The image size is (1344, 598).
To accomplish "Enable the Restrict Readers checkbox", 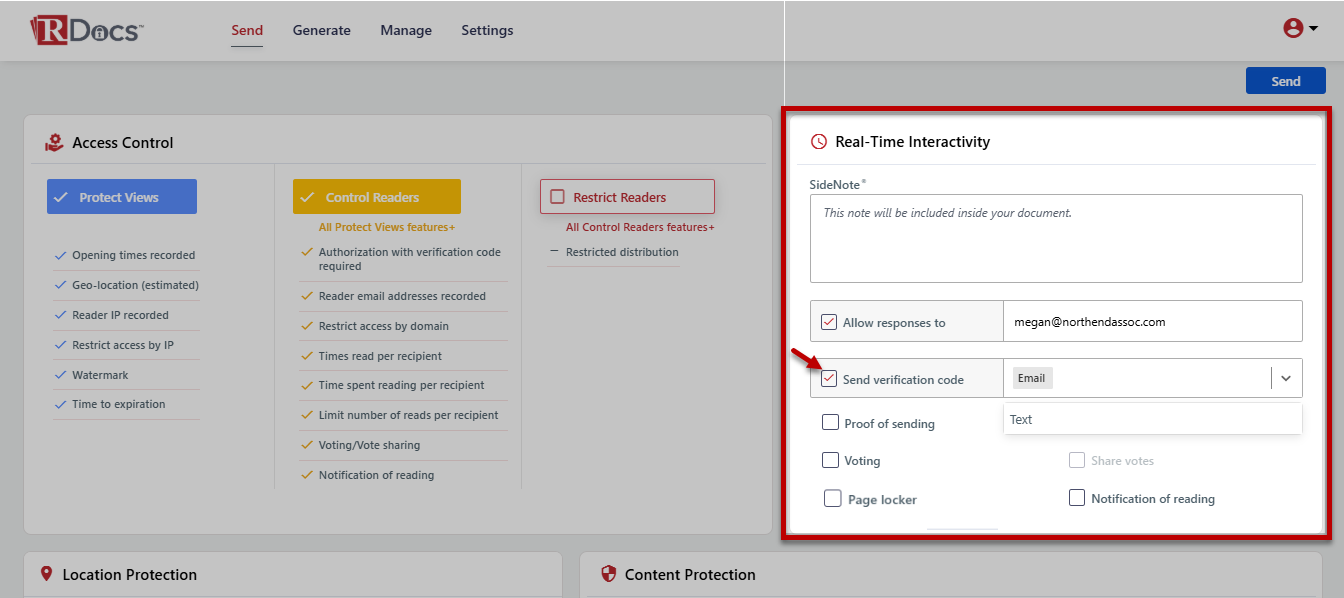I will coord(558,197).
